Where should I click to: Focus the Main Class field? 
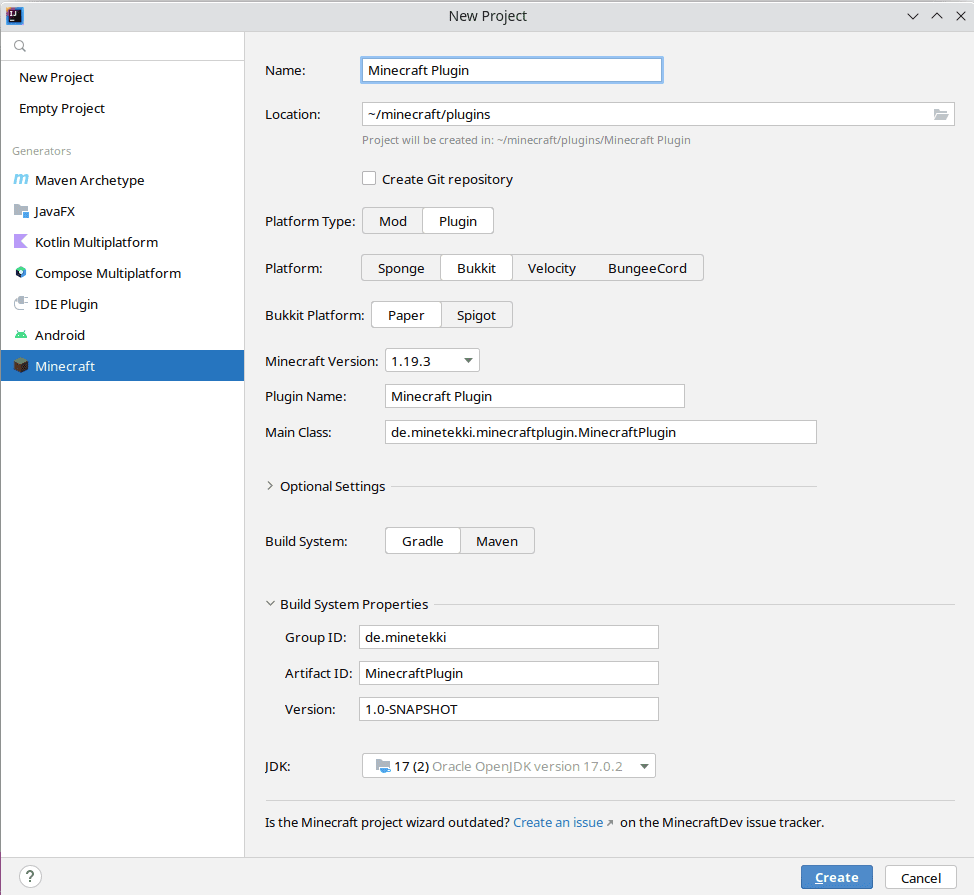pos(601,432)
